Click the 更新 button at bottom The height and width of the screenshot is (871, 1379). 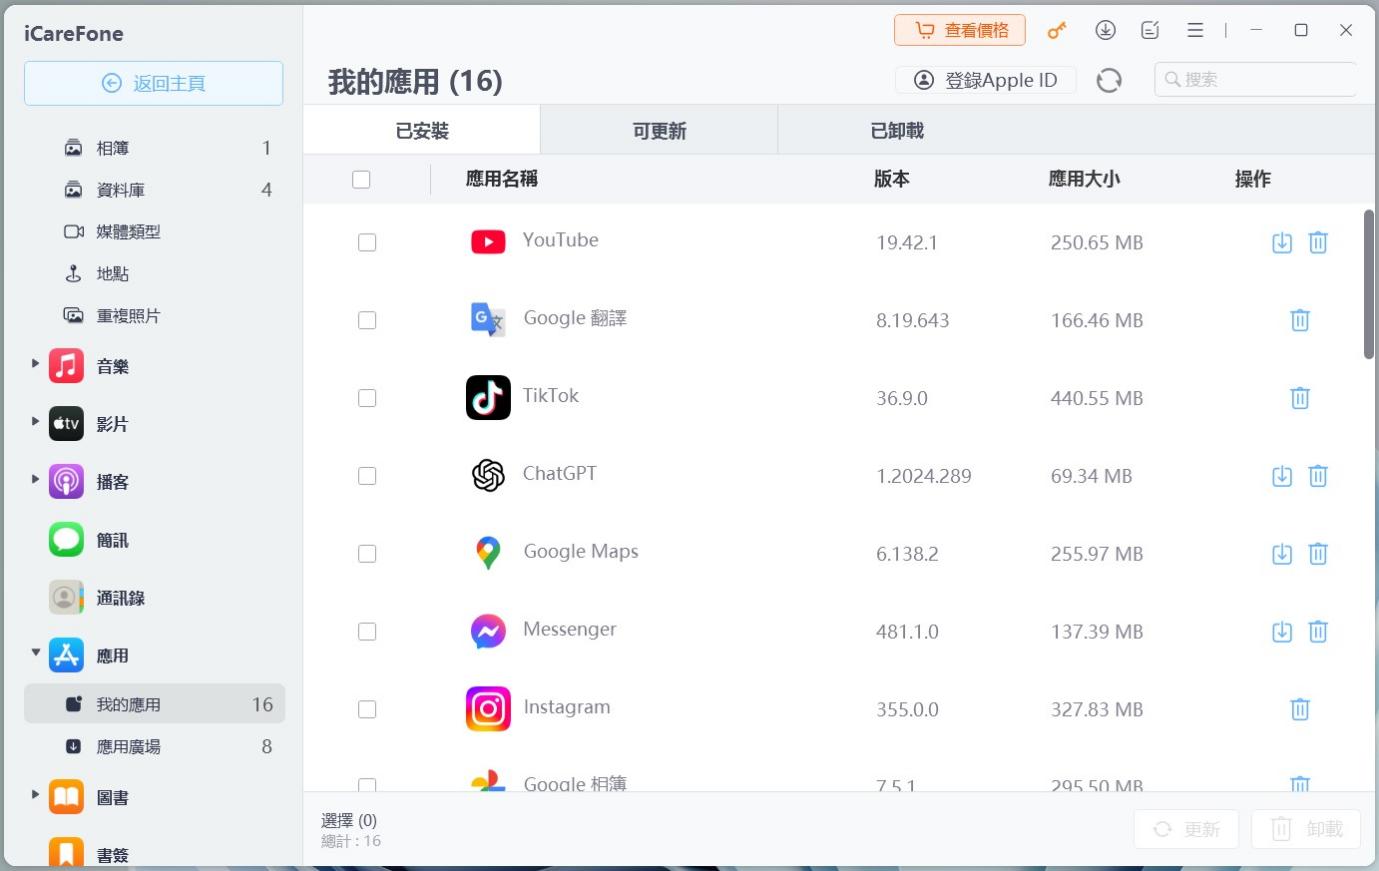click(1186, 829)
